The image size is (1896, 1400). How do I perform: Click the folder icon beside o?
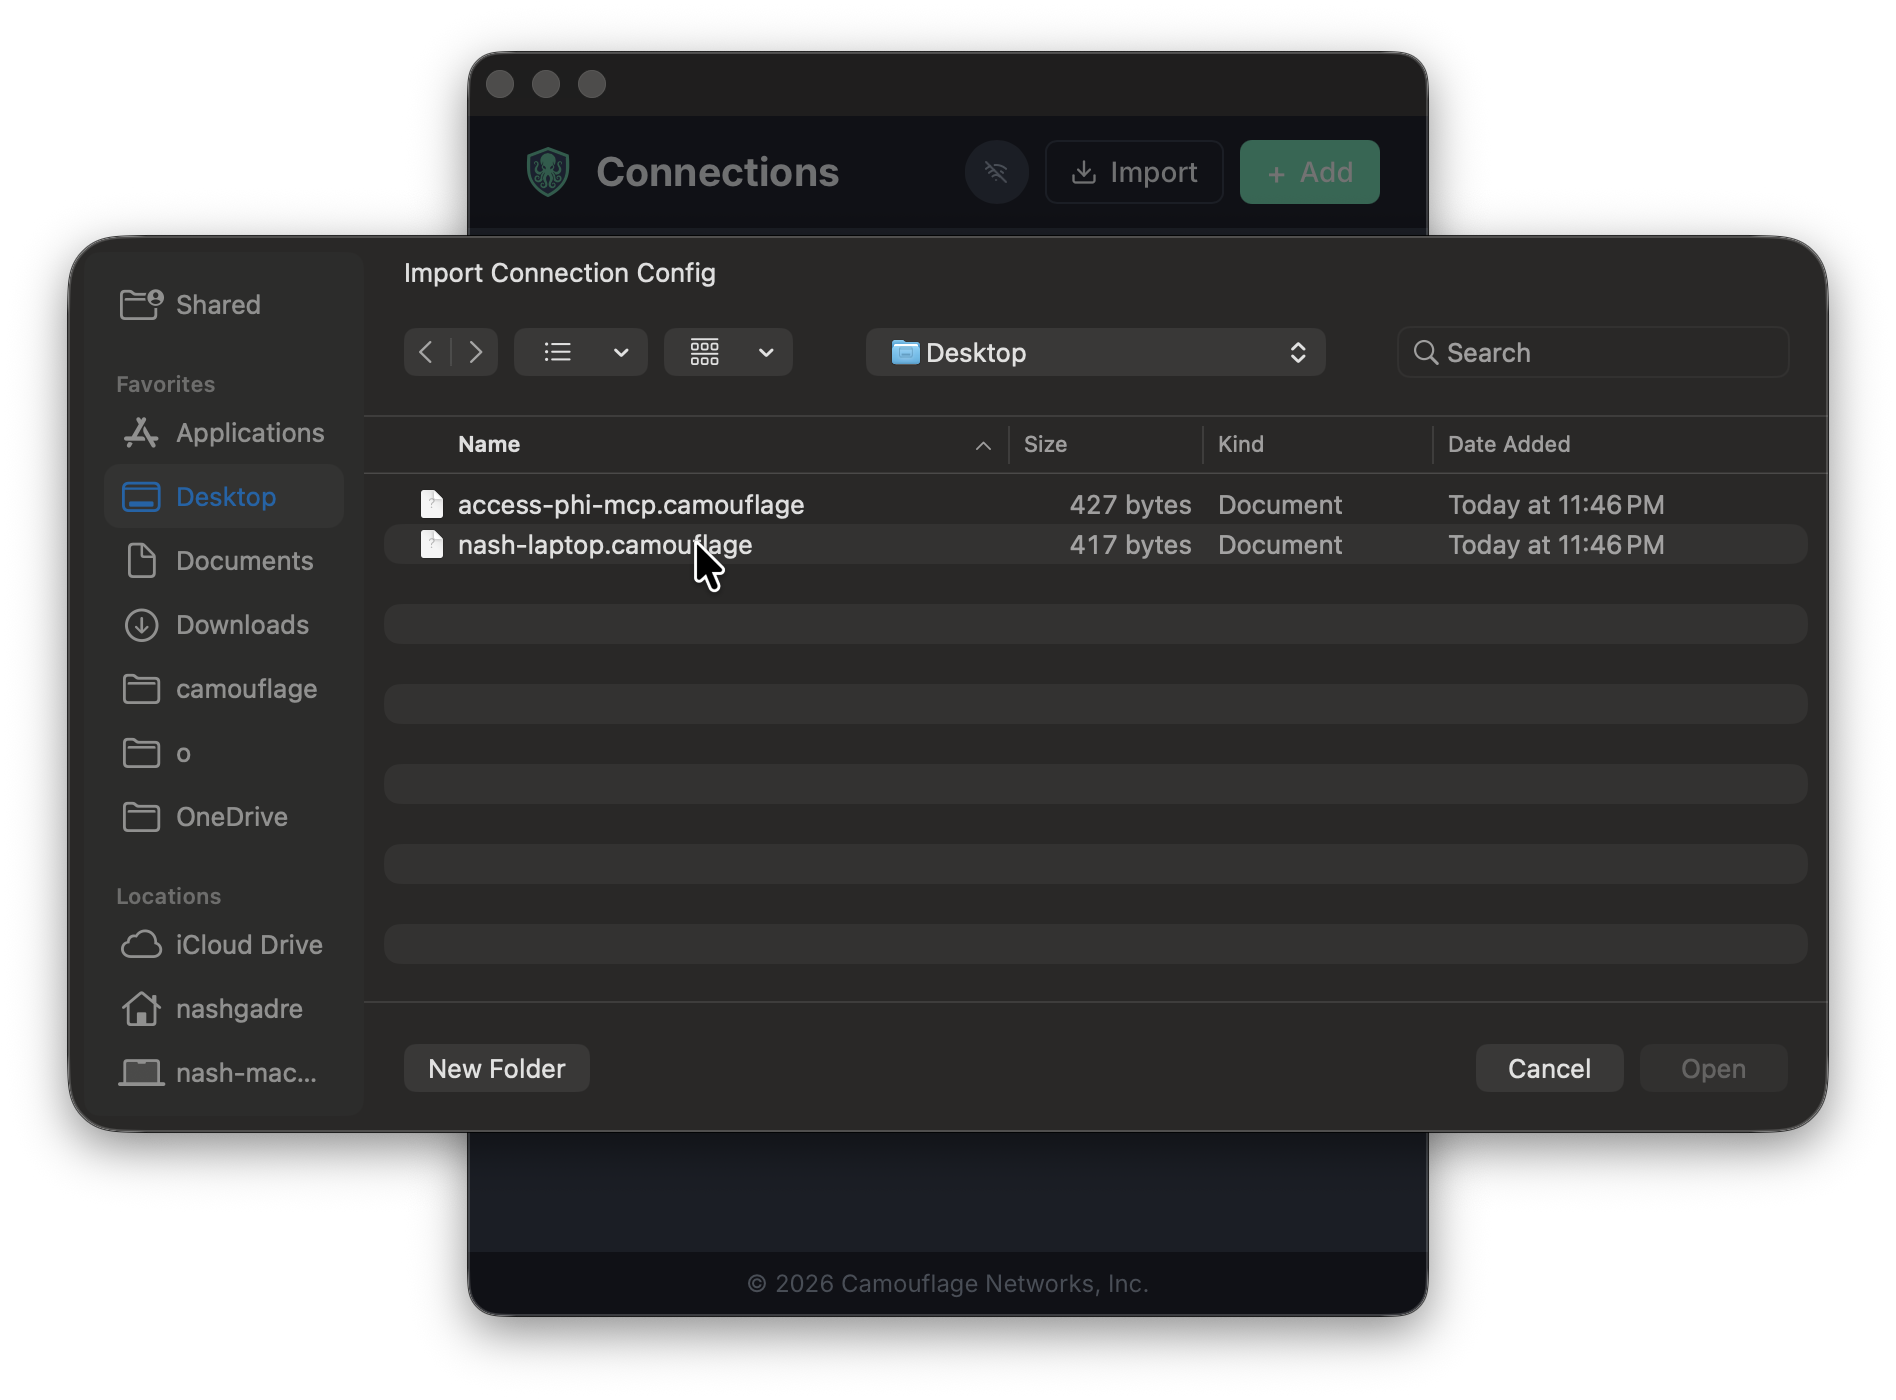(141, 752)
